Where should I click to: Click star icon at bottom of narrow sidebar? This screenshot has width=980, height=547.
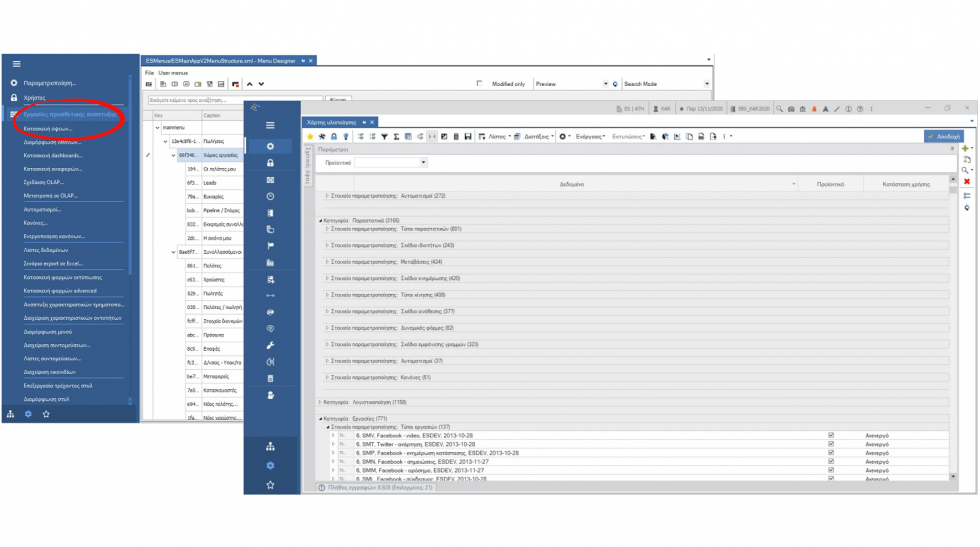270,485
